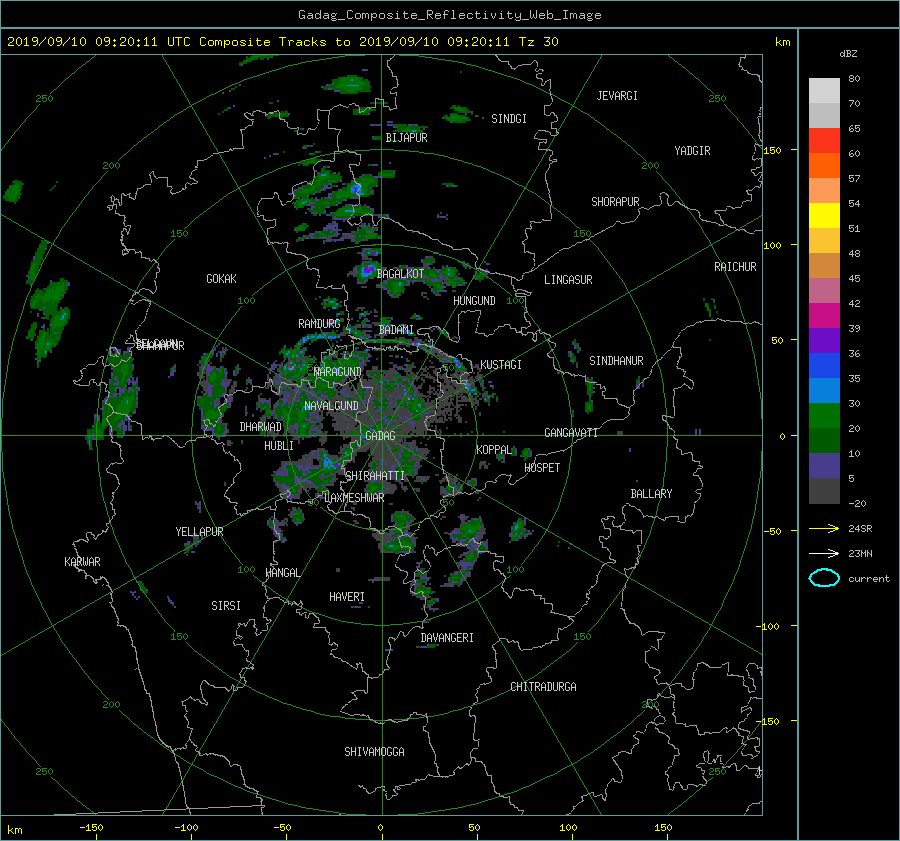Select the LINGASUR city label
This screenshot has height=841, width=900.
pos(568,280)
